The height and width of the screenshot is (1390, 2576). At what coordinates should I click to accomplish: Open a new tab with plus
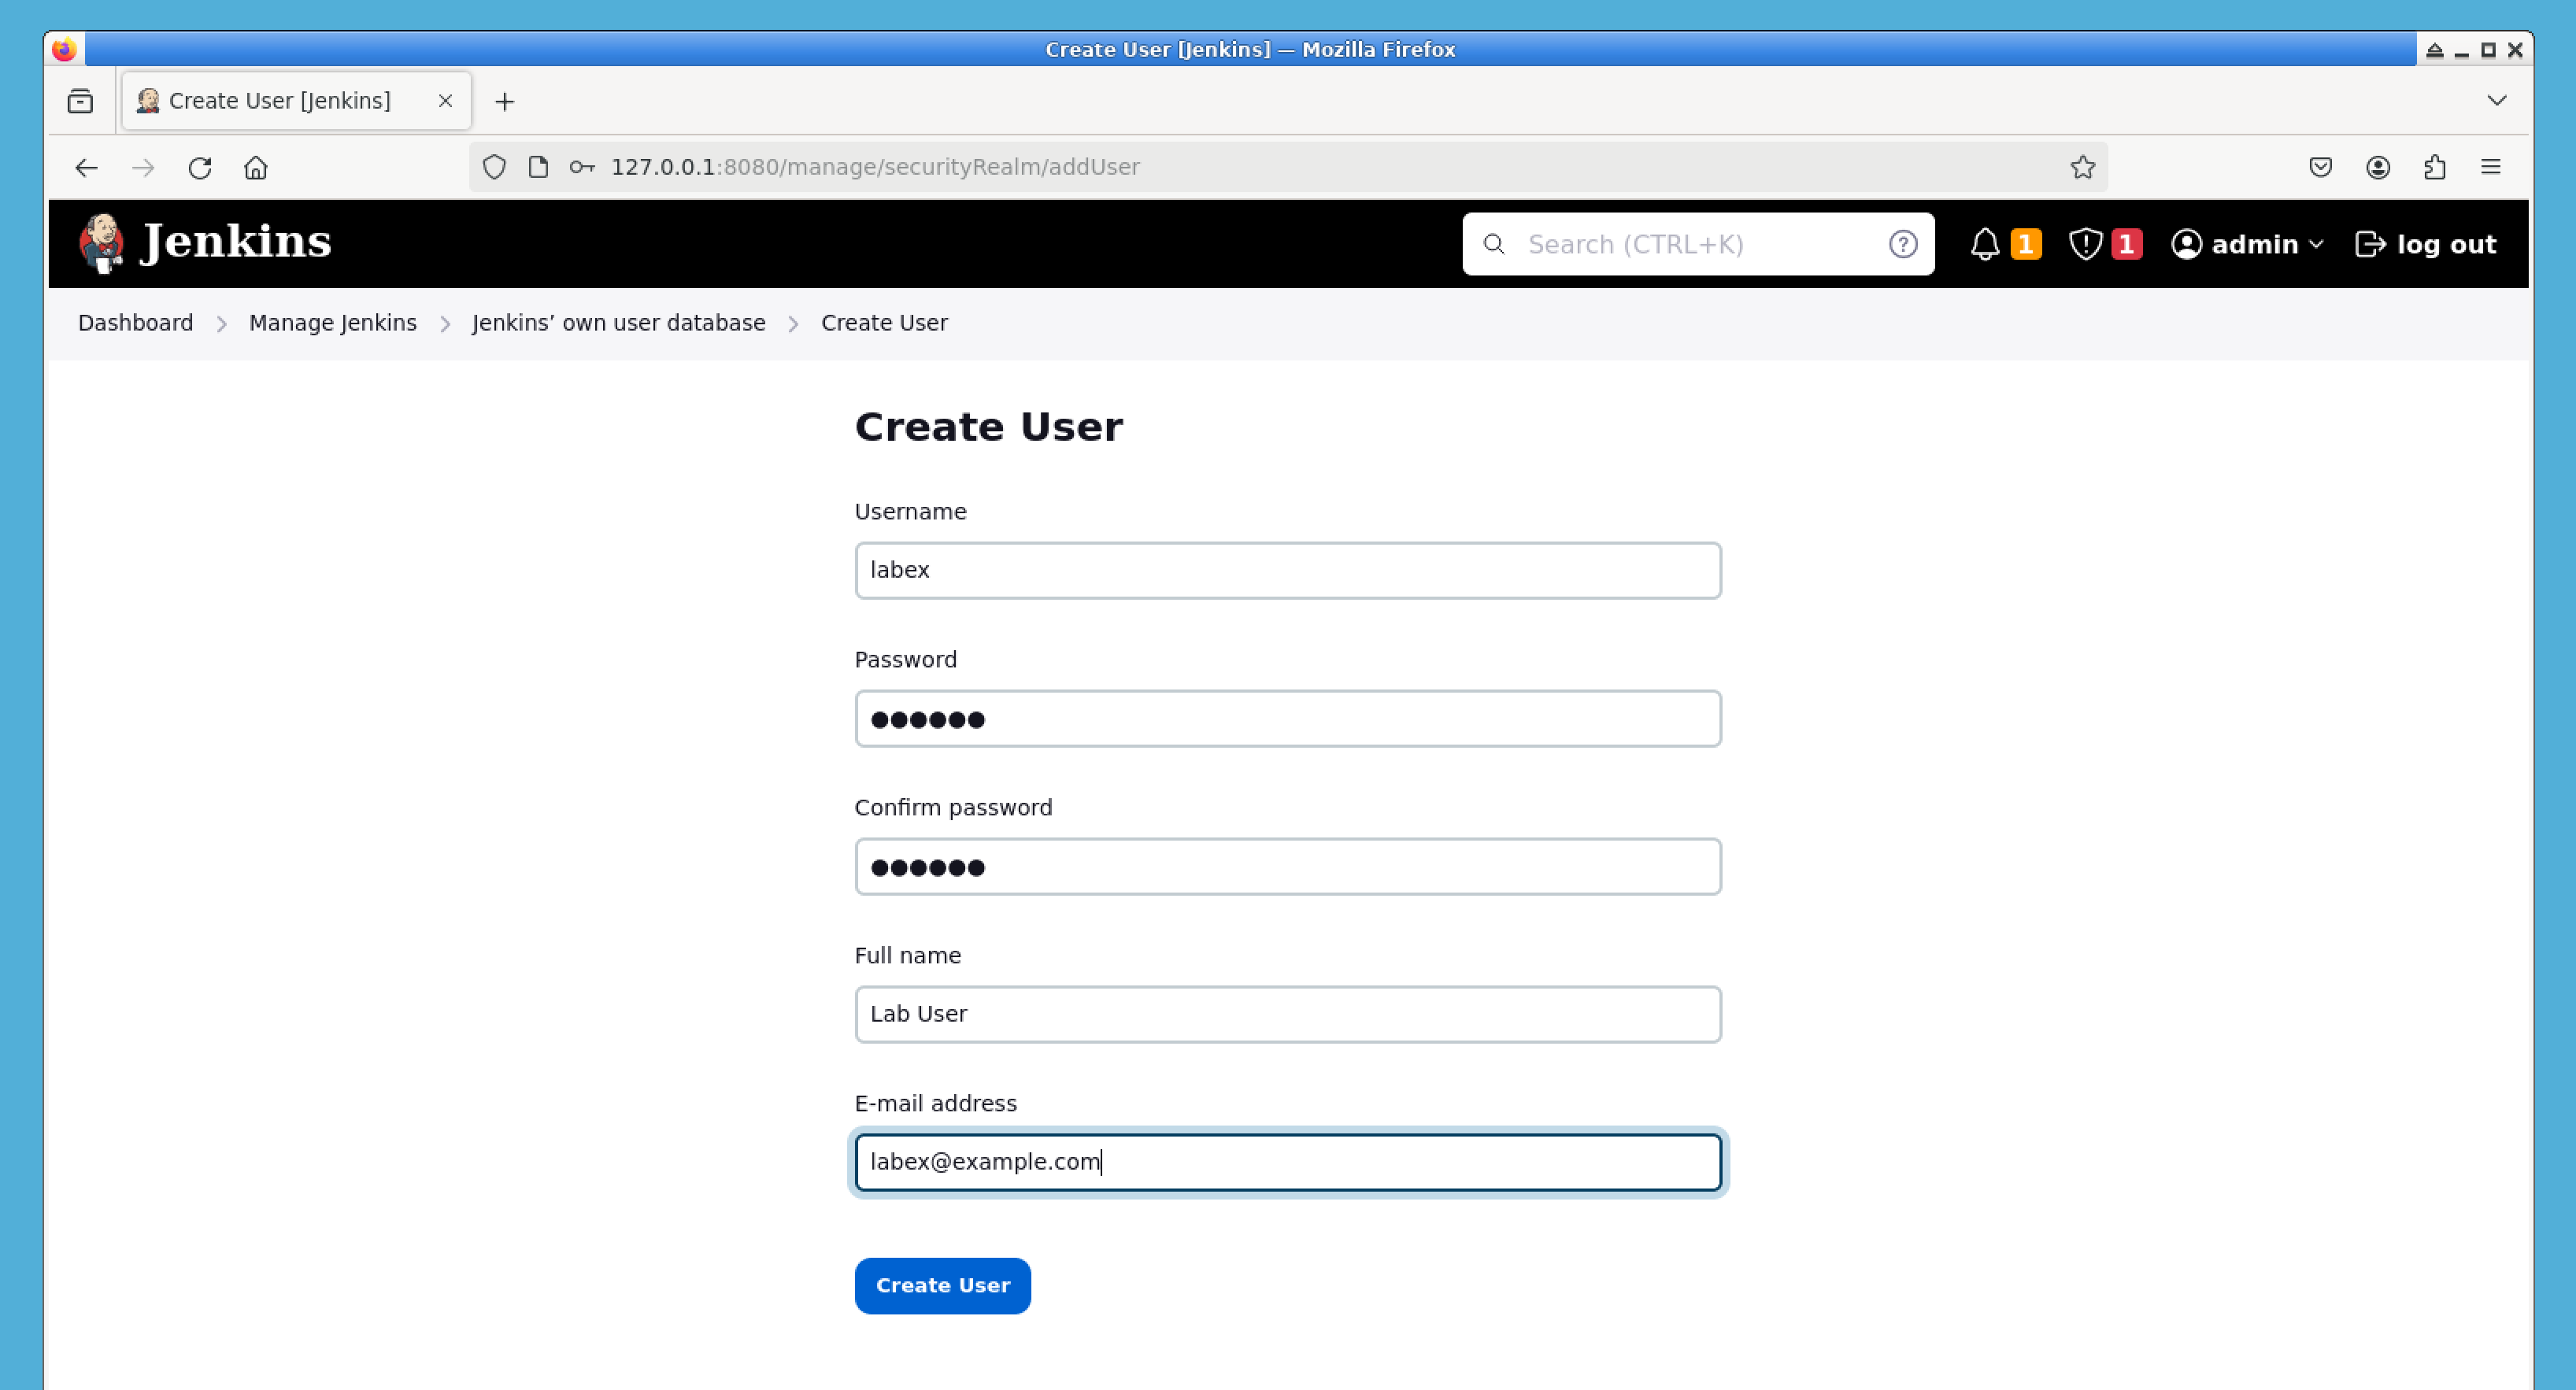505,102
